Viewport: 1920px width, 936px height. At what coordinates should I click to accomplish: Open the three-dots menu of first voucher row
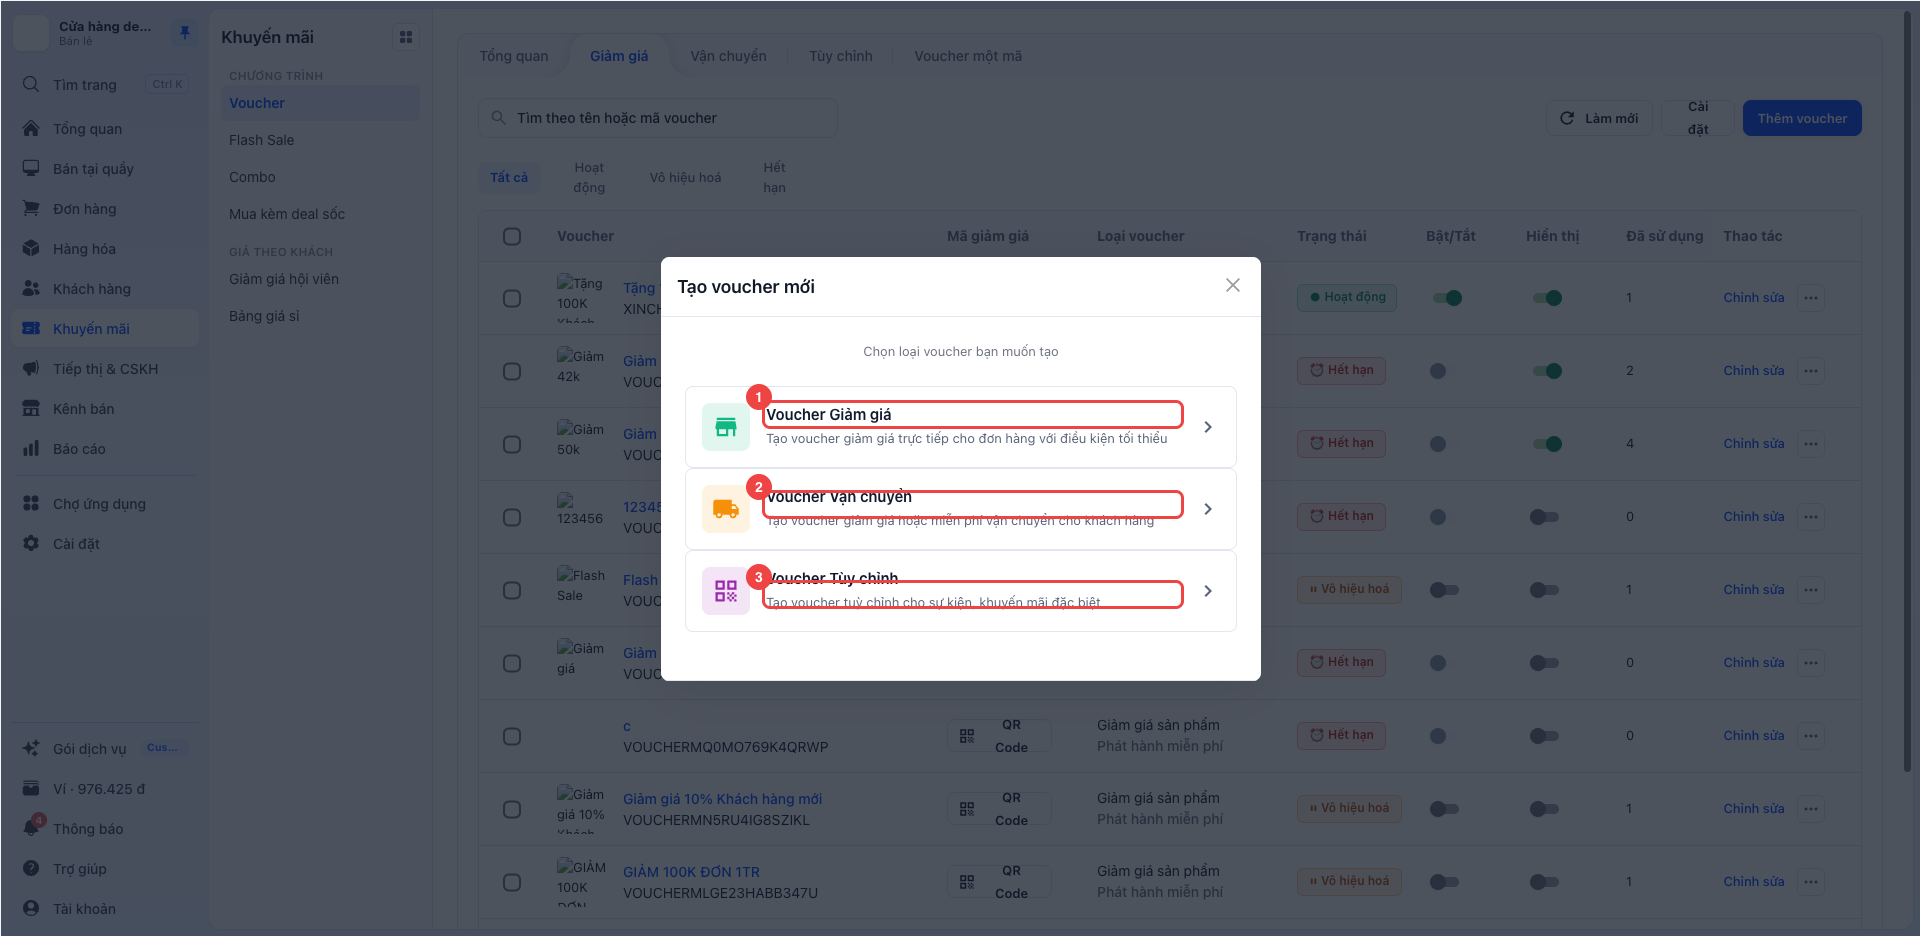[x=1811, y=298]
